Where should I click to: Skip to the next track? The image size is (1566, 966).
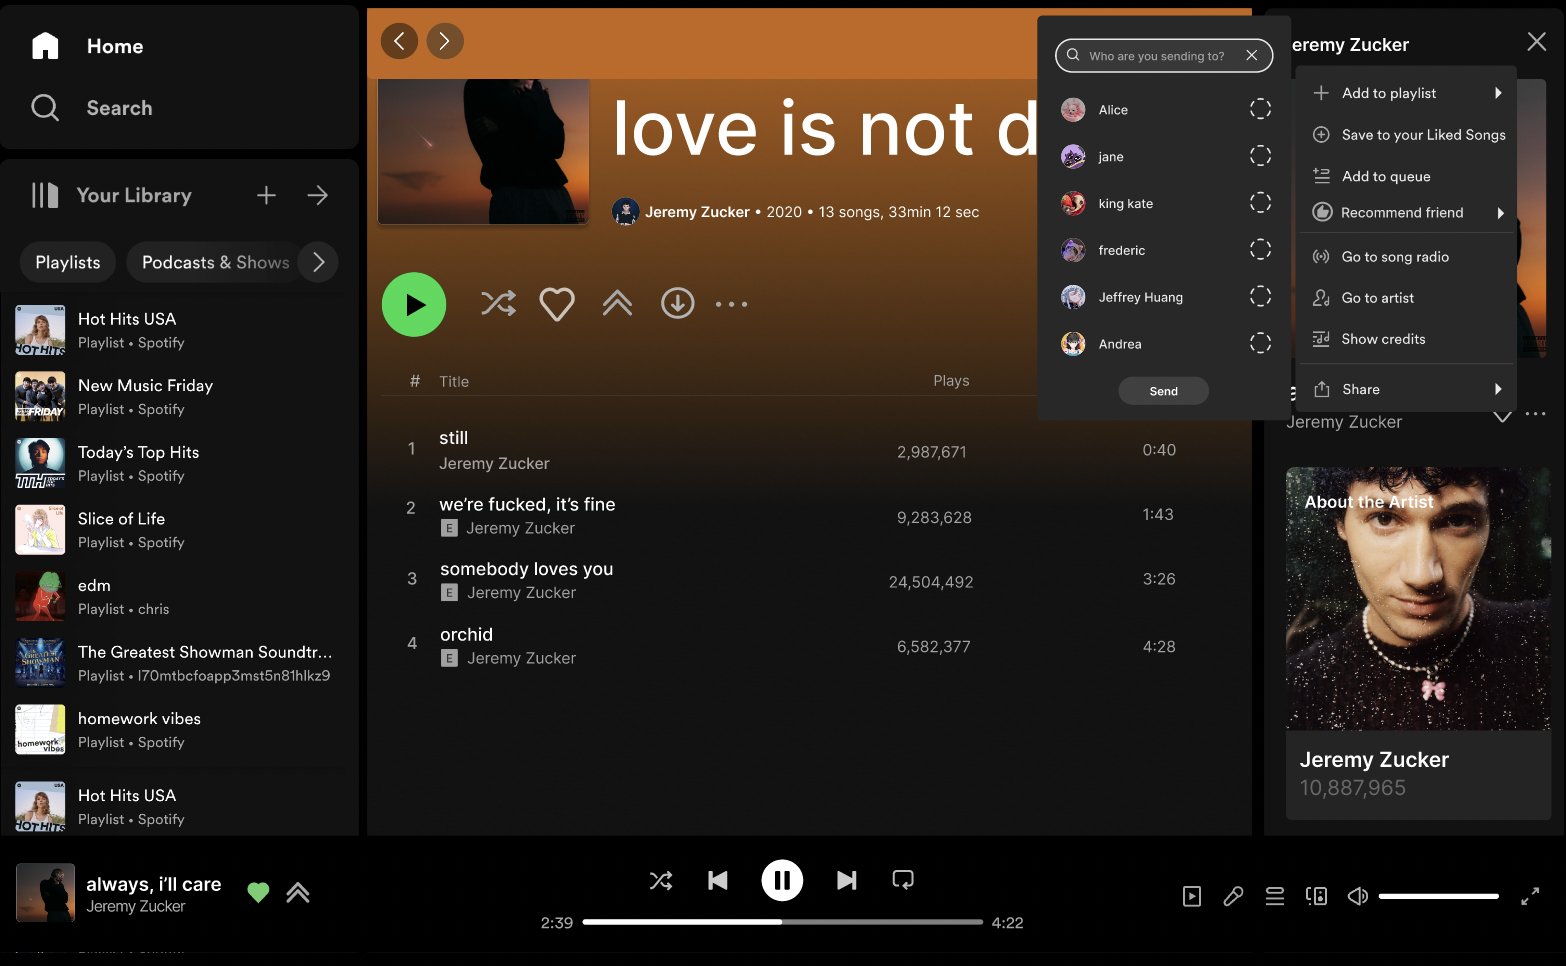(x=846, y=880)
